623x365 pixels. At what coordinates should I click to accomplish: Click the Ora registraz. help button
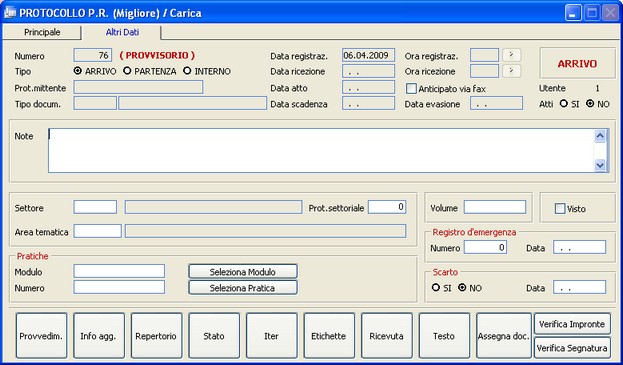[512, 55]
